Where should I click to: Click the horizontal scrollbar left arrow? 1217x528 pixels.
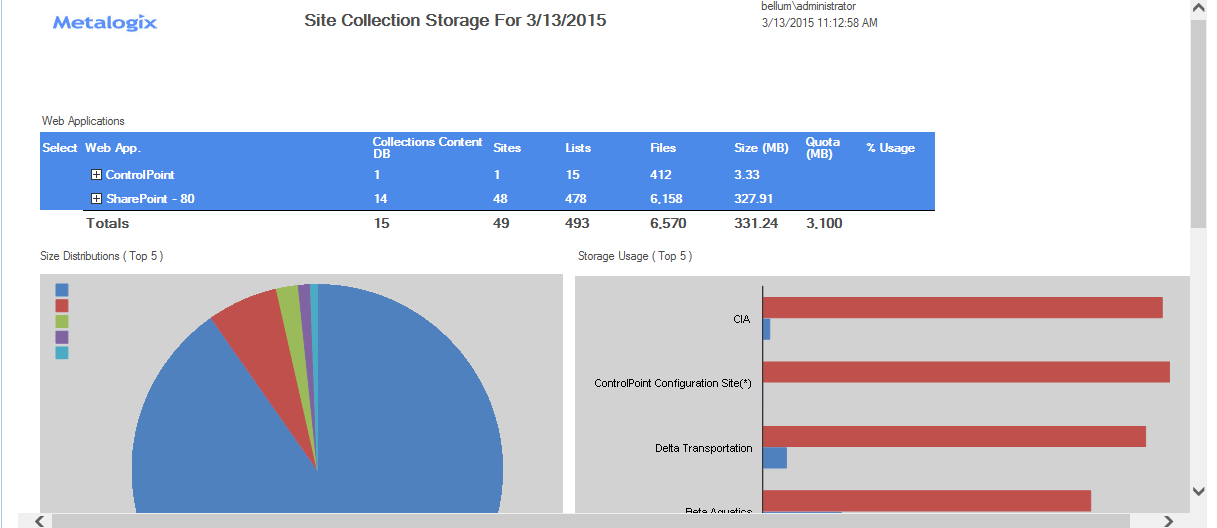pyautogui.click(x=39, y=521)
